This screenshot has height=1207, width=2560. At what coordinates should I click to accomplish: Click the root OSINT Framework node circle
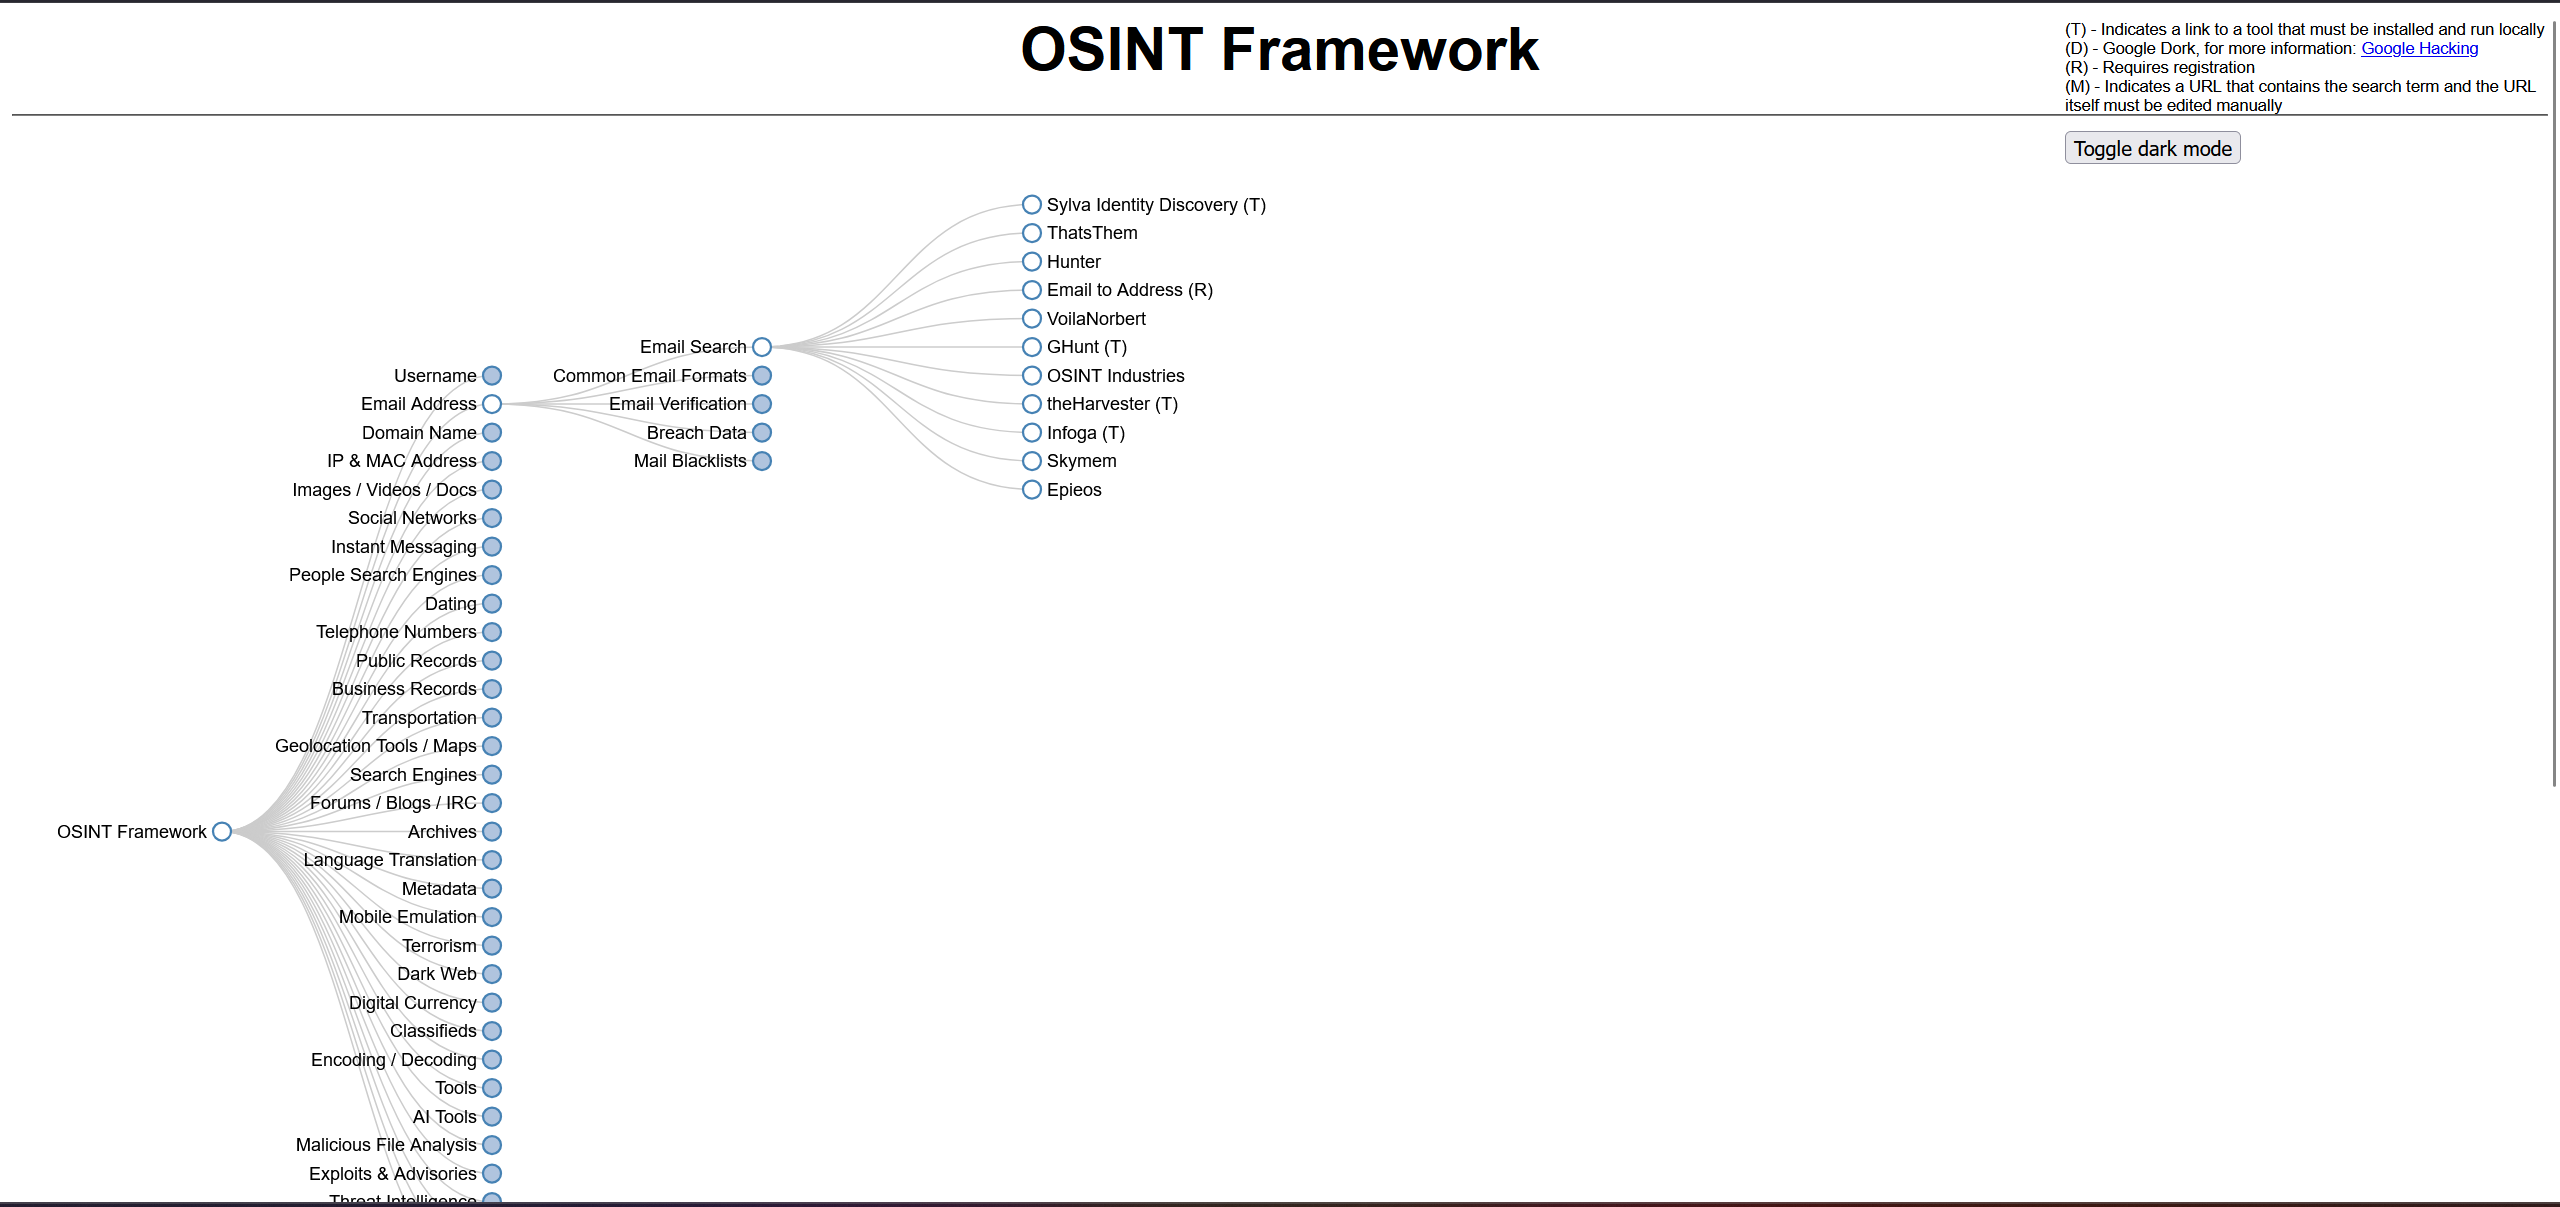click(x=222, y=832)
